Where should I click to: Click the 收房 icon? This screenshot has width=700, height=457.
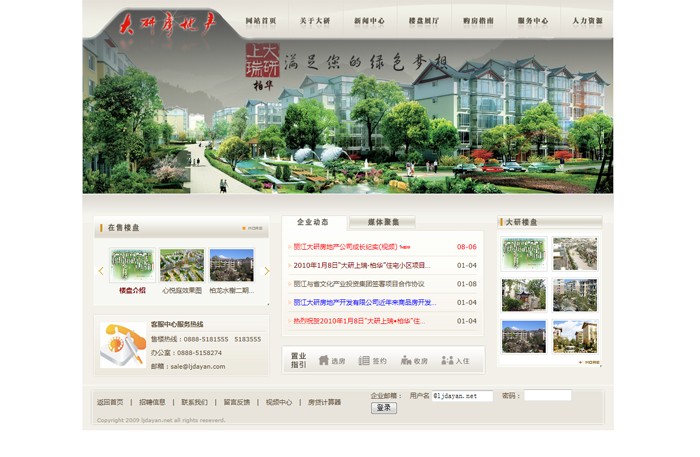tap(406, 360)
